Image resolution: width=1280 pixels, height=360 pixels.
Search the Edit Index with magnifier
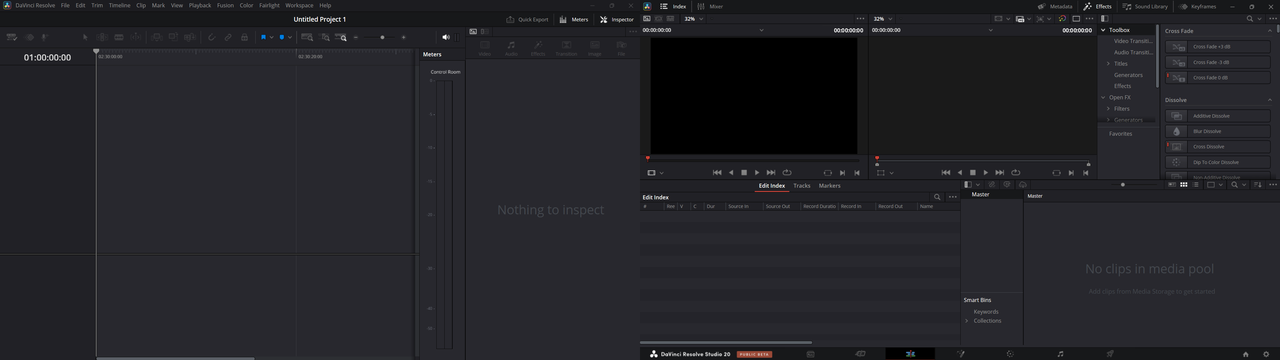click(x=937, y=197)
